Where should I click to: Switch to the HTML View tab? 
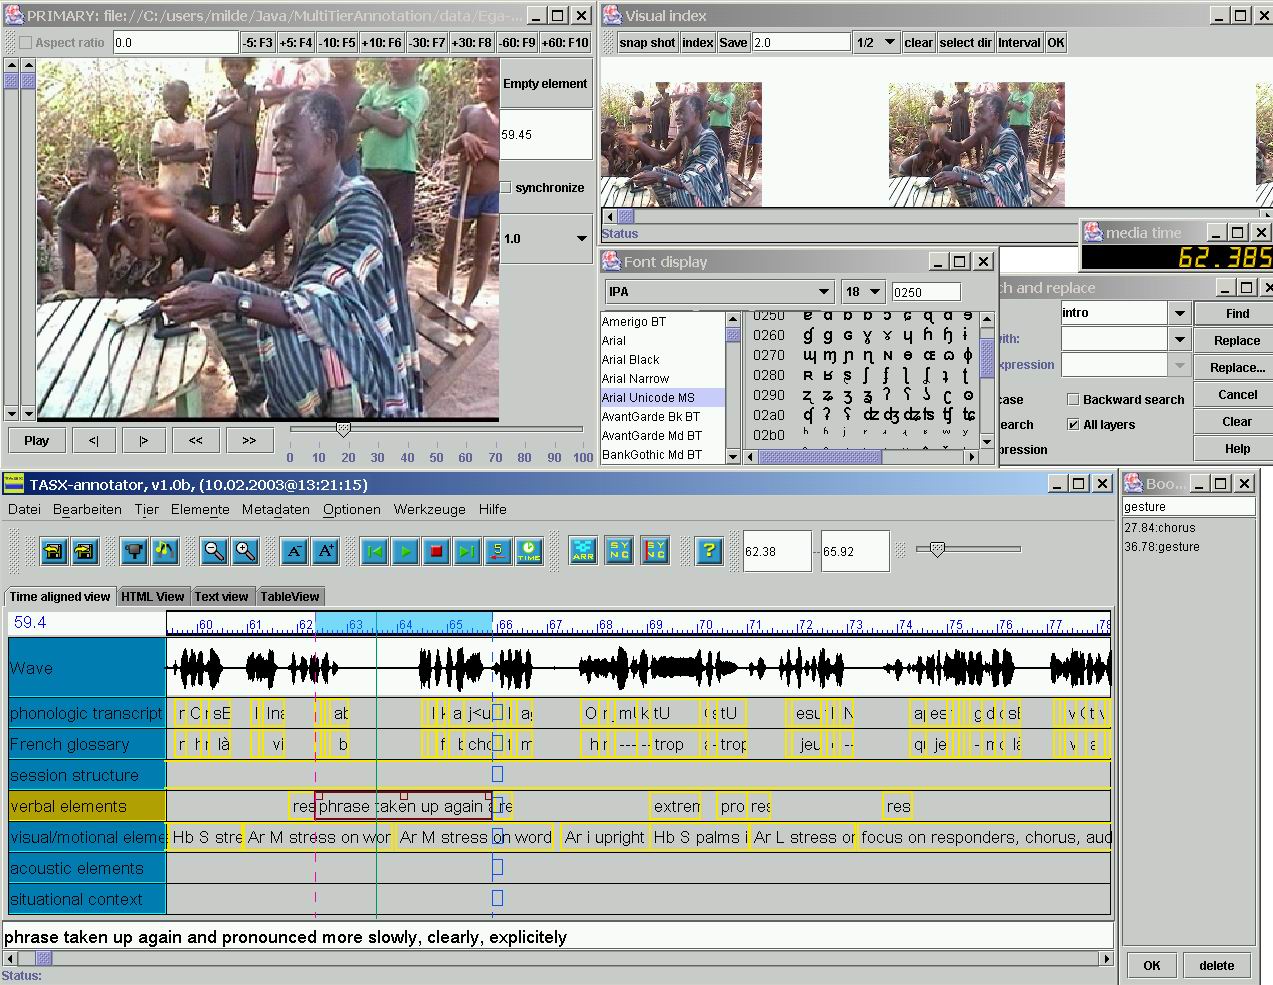pyautogui.click(x=152, y=596)
